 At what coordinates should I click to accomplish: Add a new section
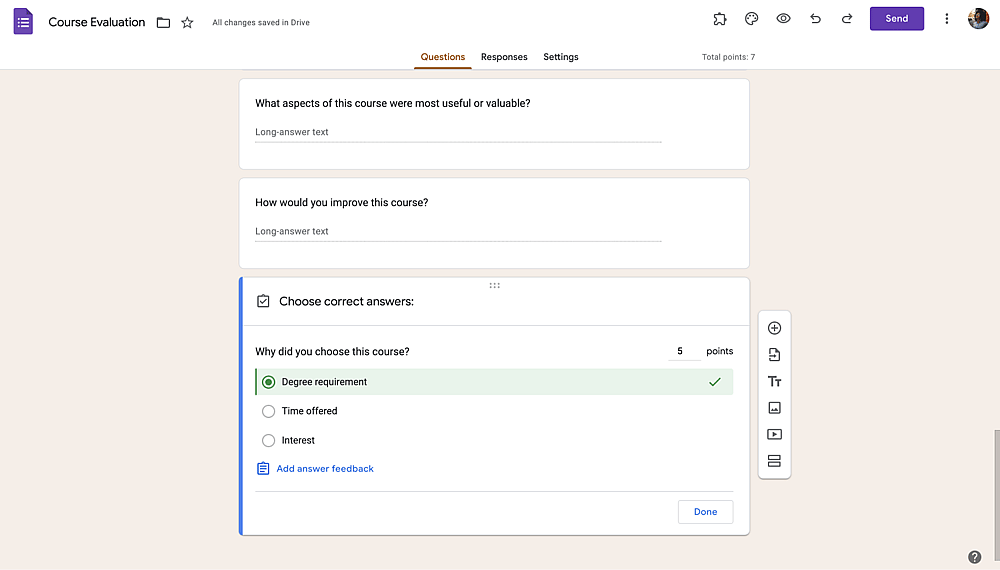coord(774,461)
